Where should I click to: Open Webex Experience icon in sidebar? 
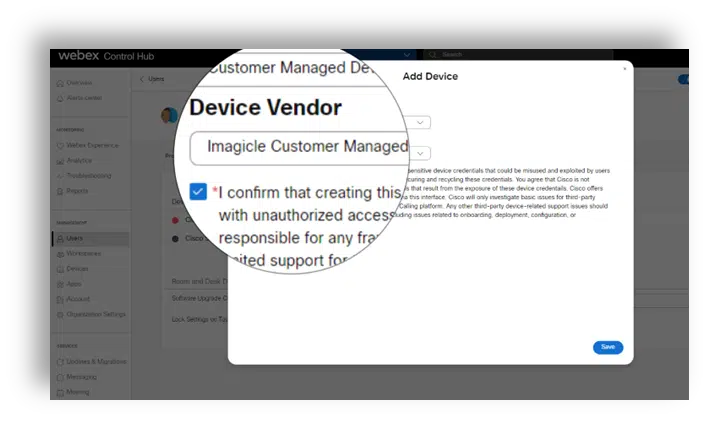click(x=59, y=145)
